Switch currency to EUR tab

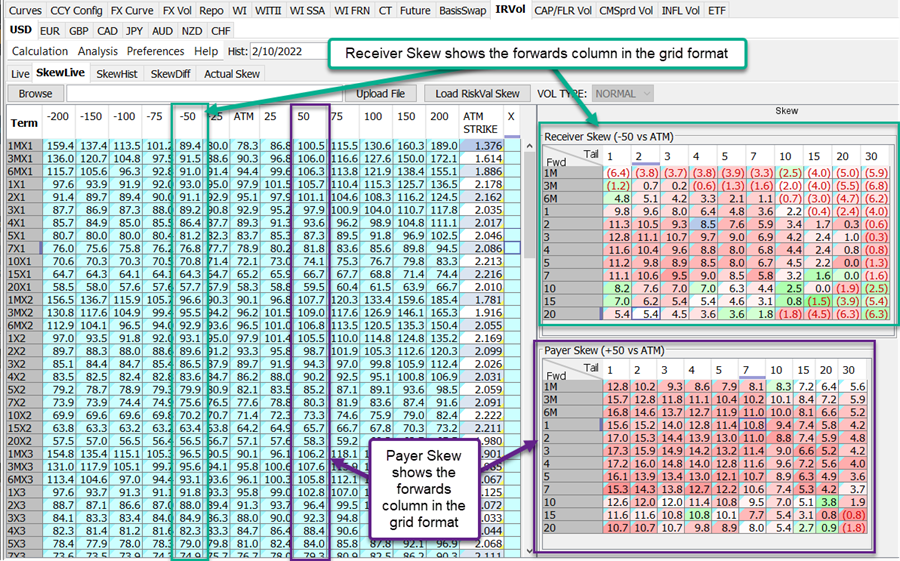tap(50, 31)
